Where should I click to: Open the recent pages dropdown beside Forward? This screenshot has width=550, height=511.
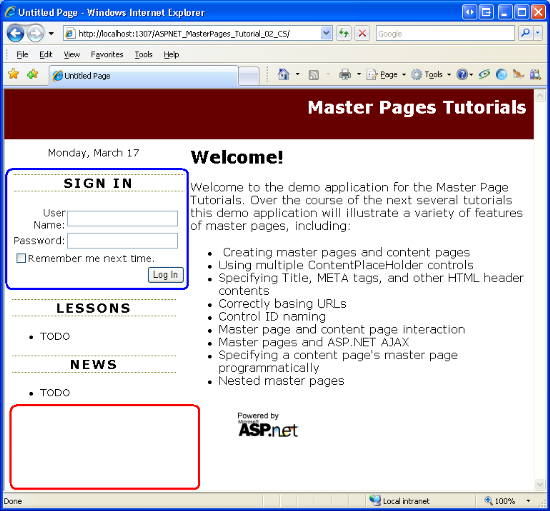(x=51, y=34)
